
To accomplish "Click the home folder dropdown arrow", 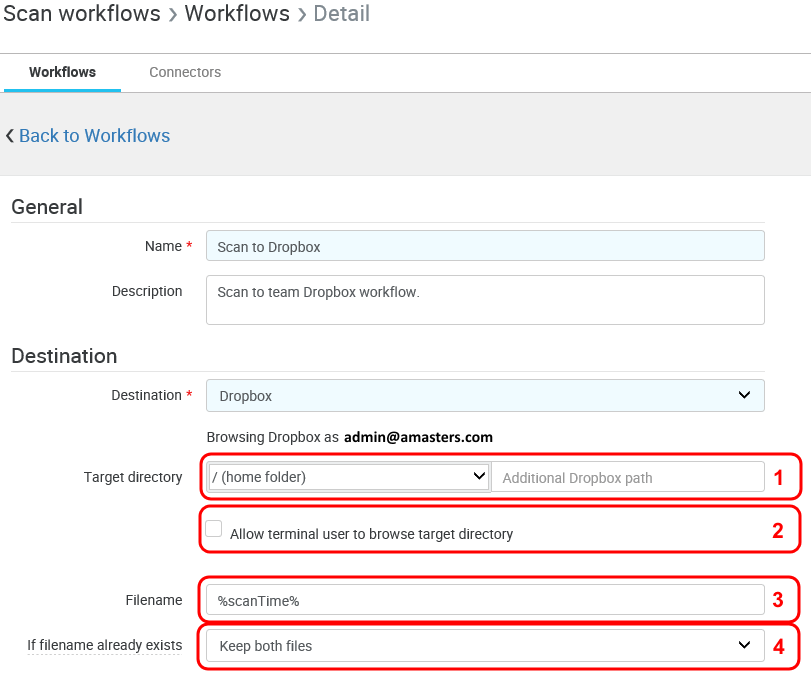I will click(x=478, y=477).
